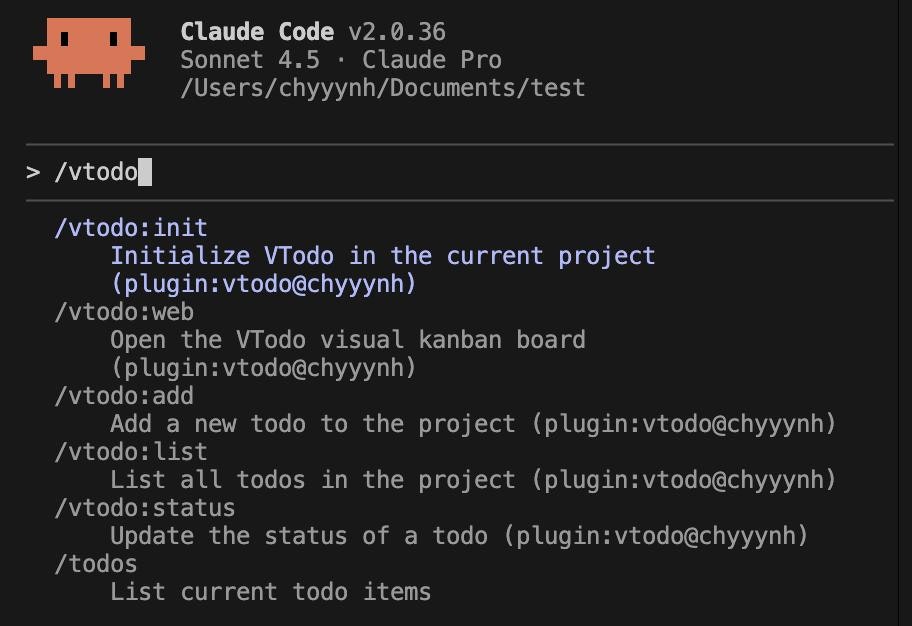
Task: Click the plugin:vtodo@chyyynh label under init
Action: tap(266, 283)
